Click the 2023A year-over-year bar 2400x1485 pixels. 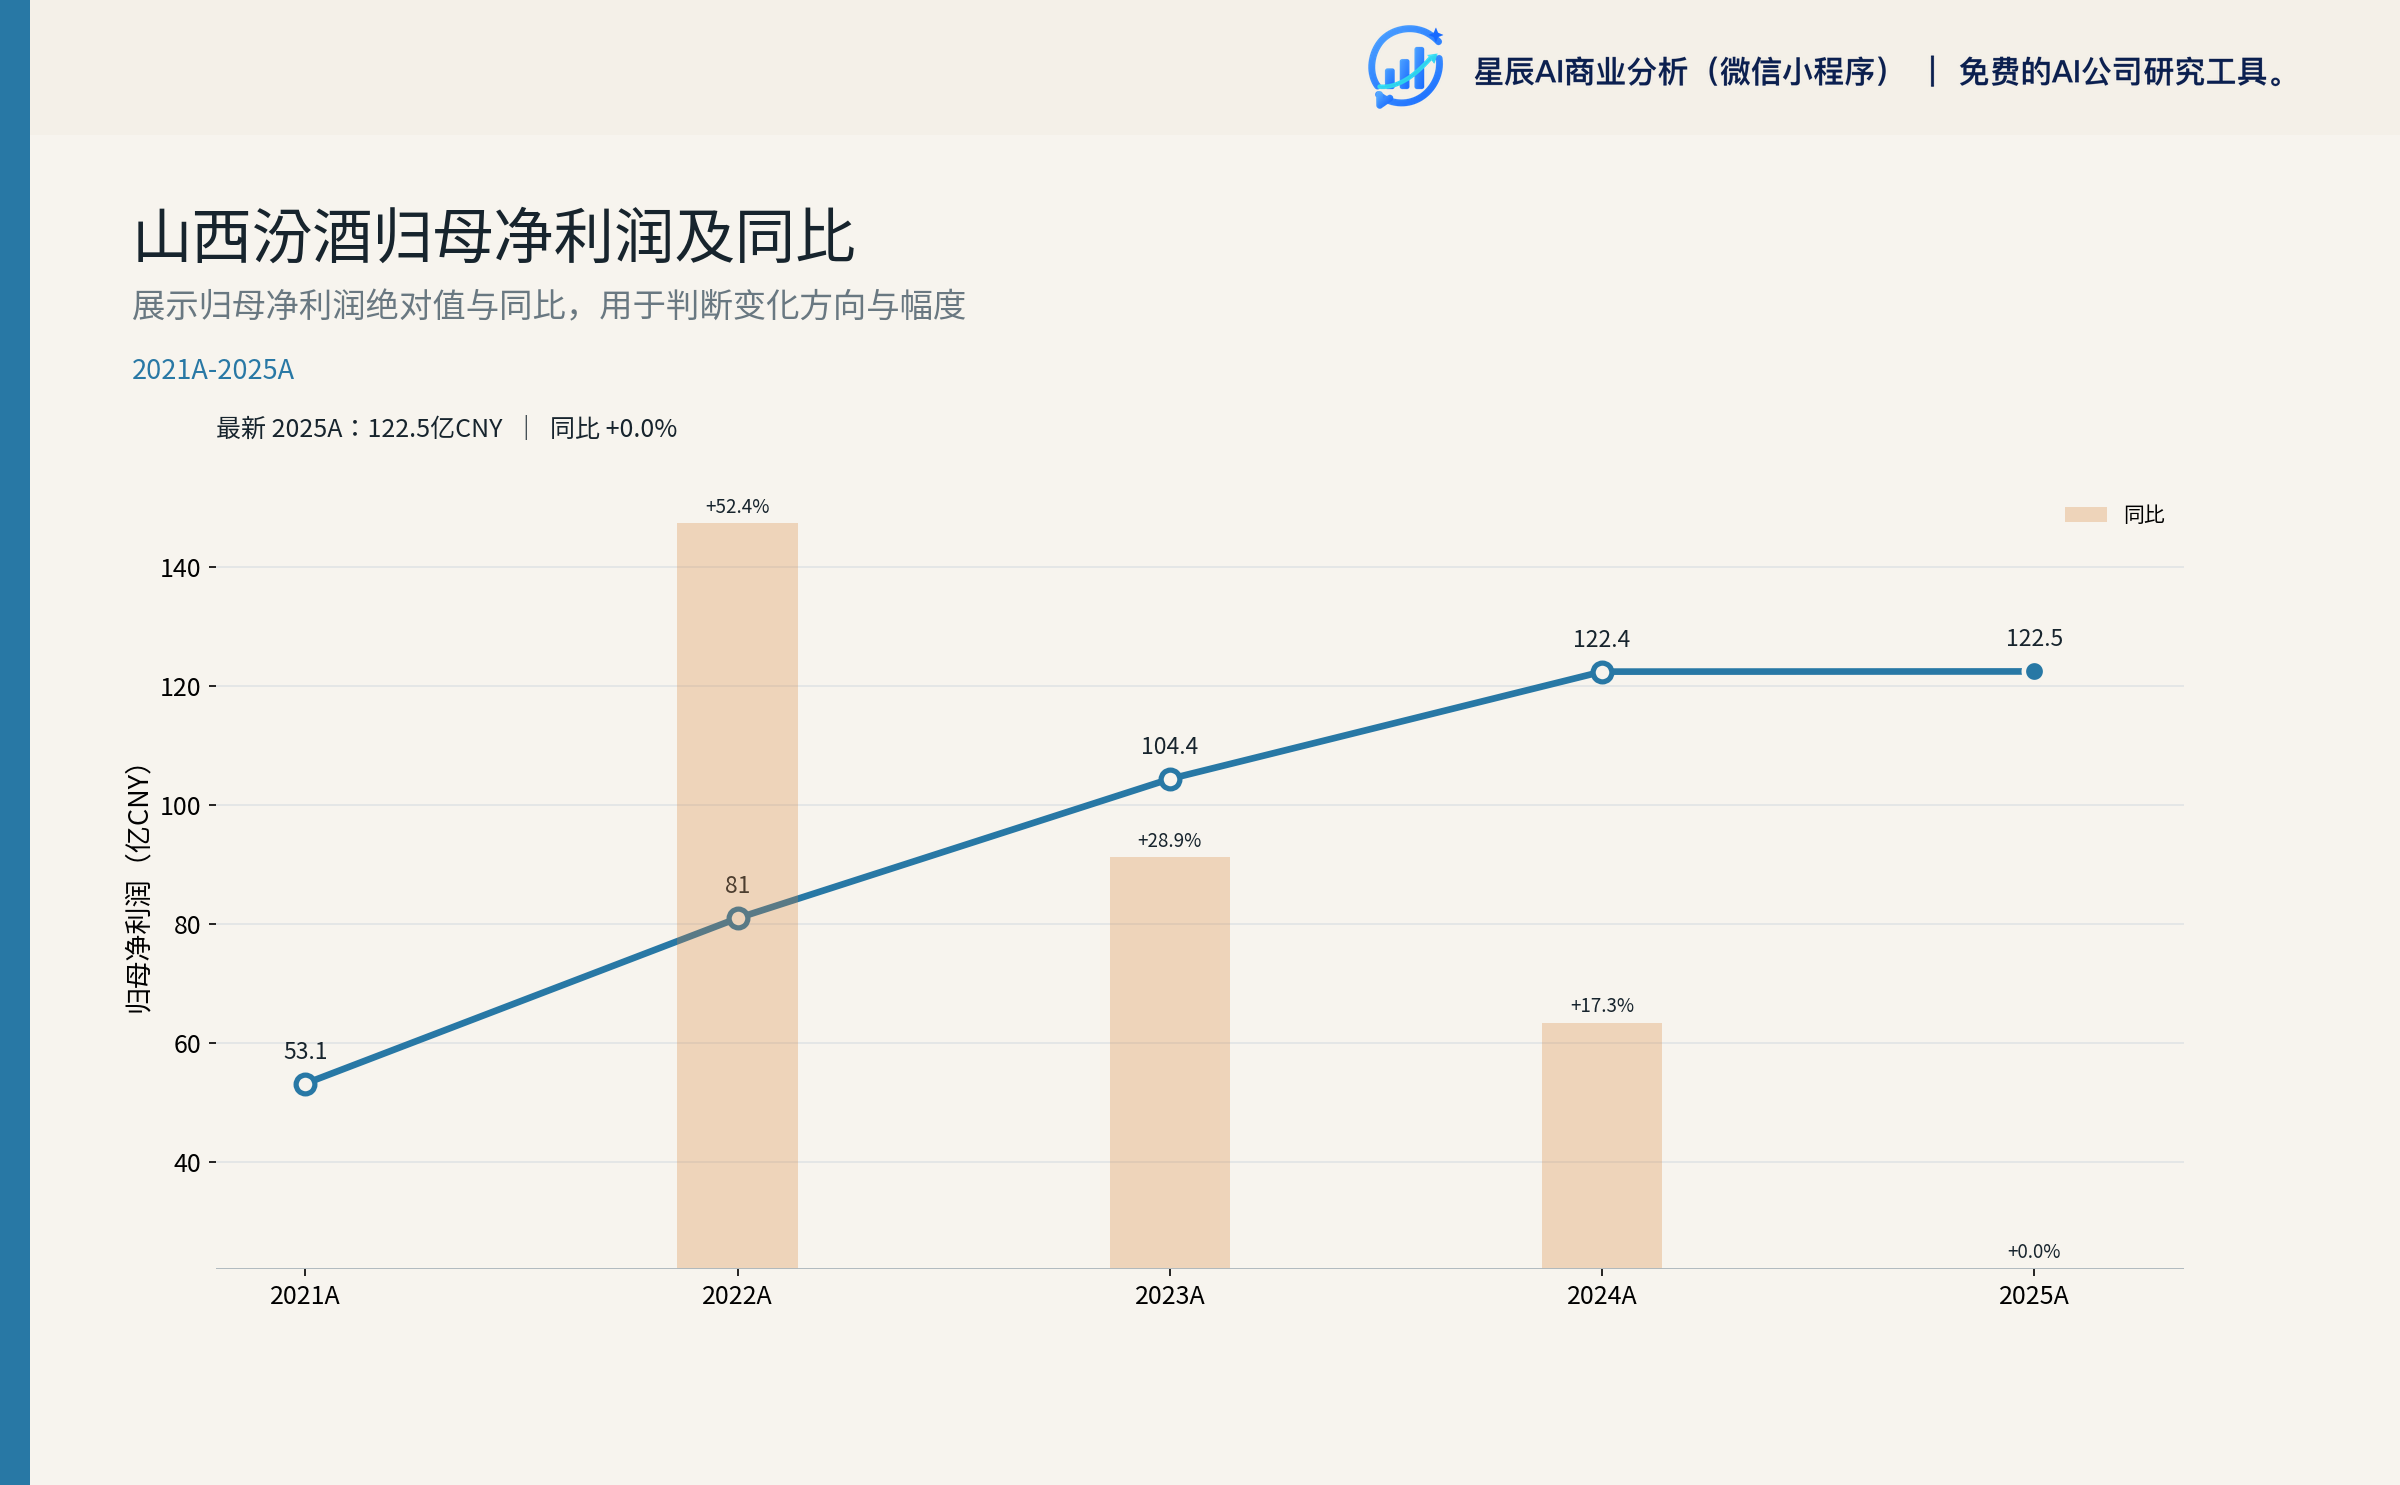pyautogui.click(x=1170, y=1062)
